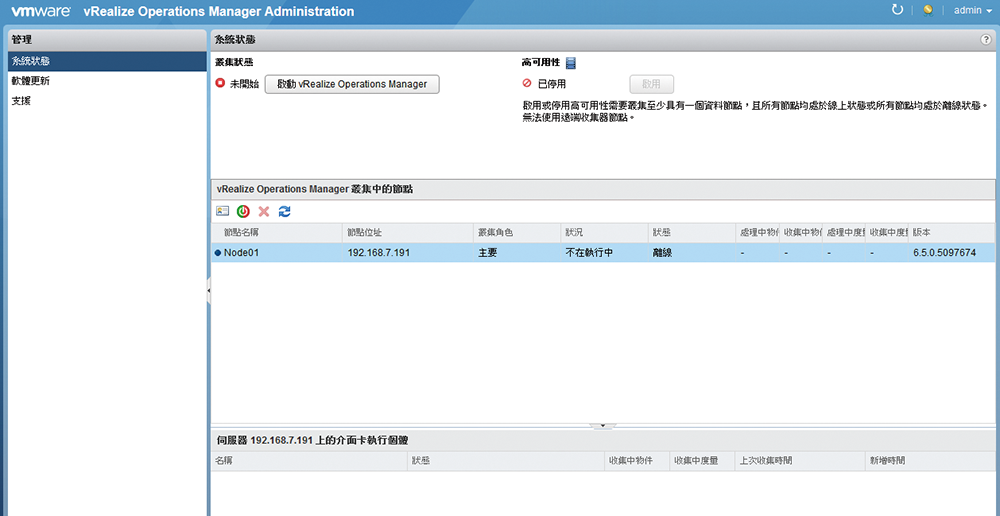
Task: Click the blue refresh nodes icon
Action: click(x=284, y=211)
